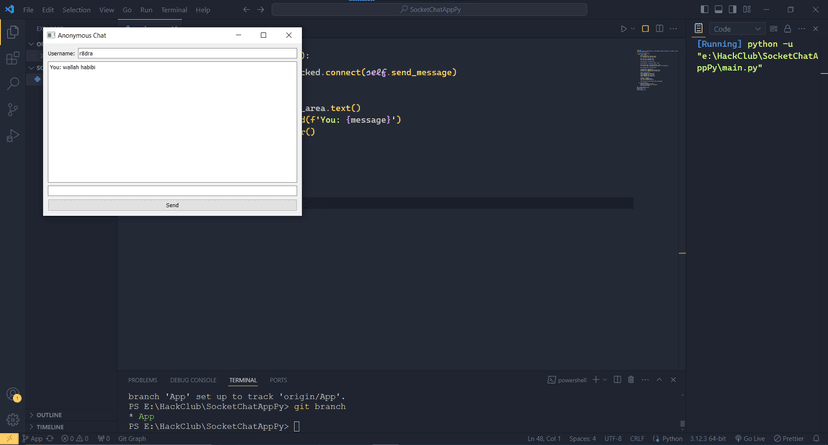The image size is (828, 445).
Task: Open the Go menu
Action: click(x=127, y=10)
